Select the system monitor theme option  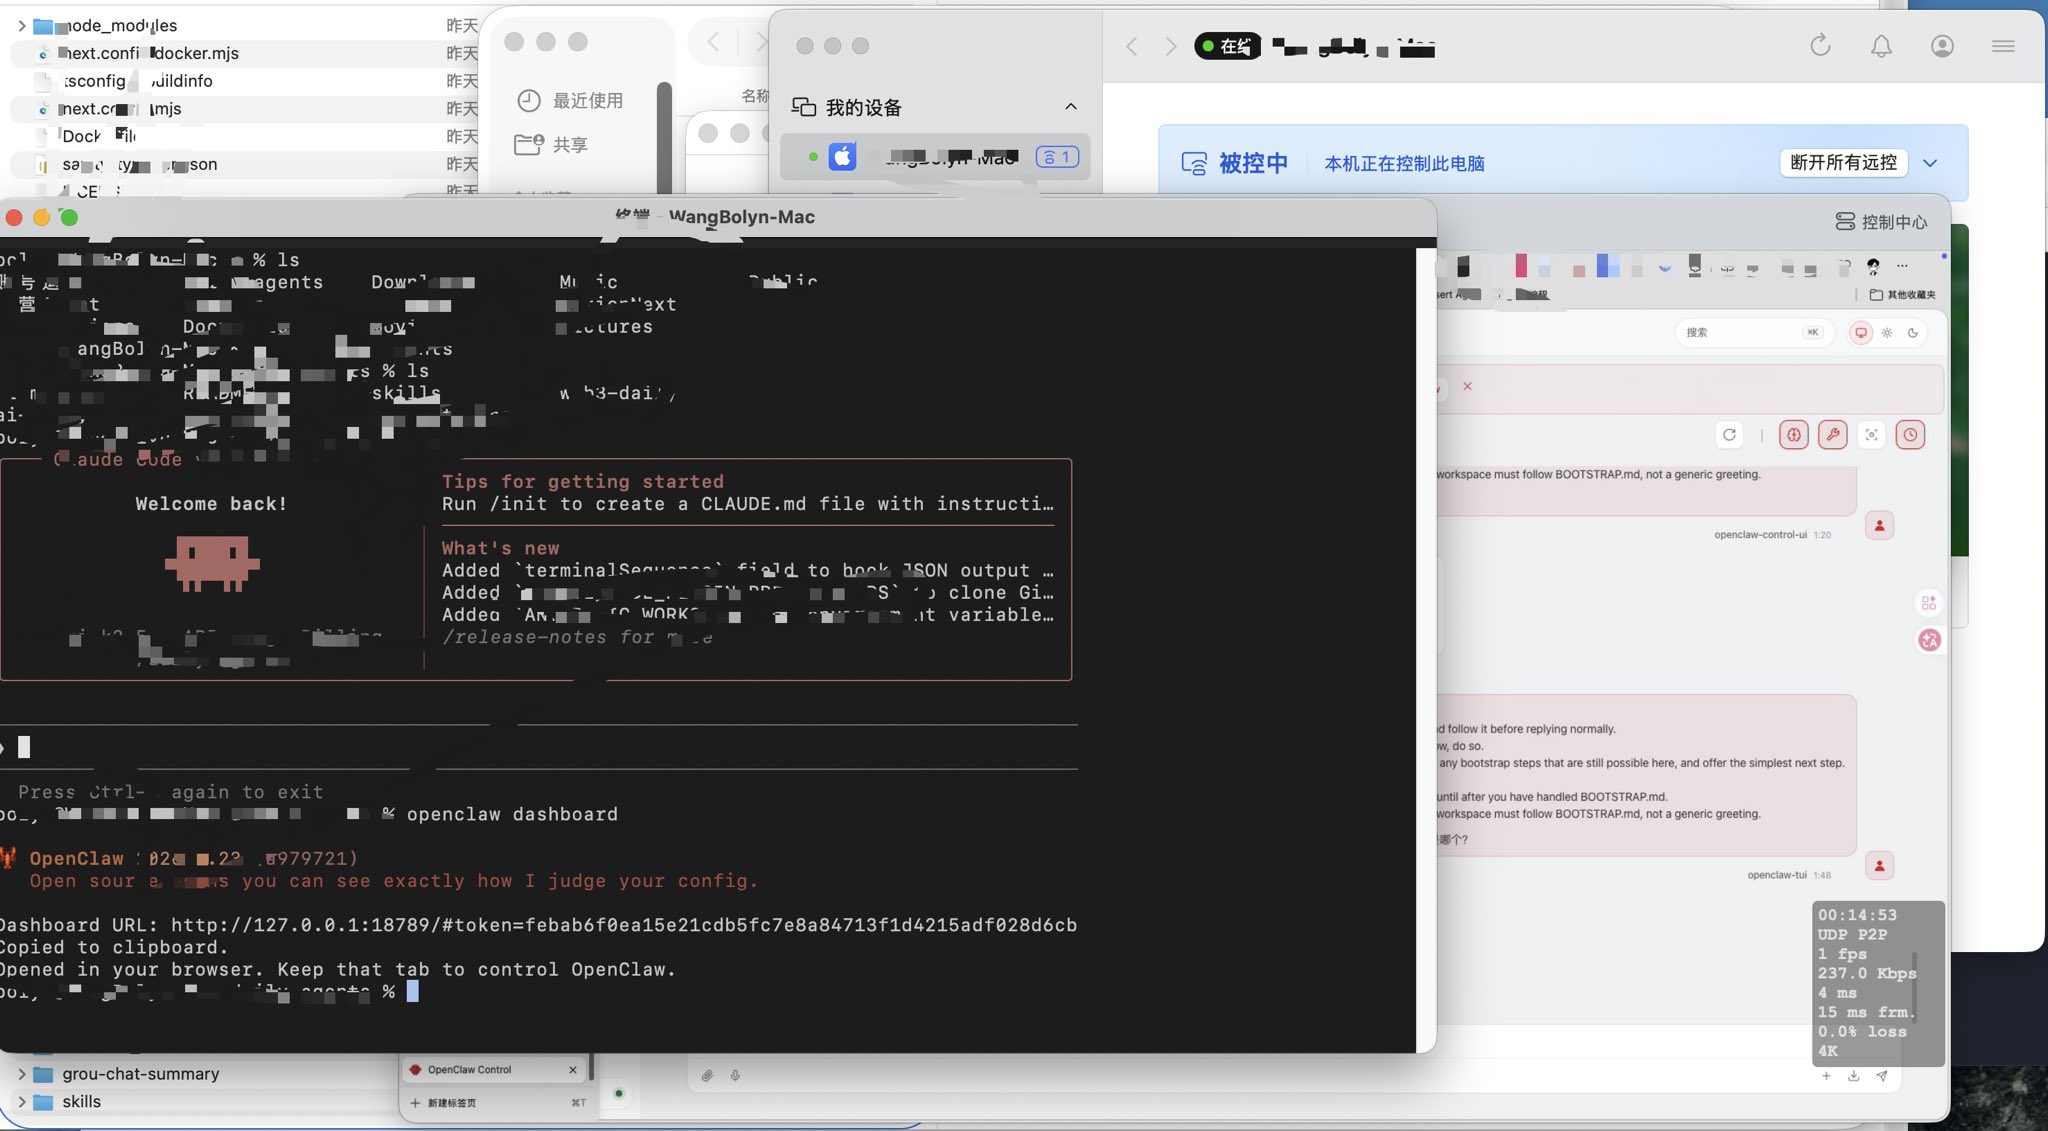[1861, 333]
